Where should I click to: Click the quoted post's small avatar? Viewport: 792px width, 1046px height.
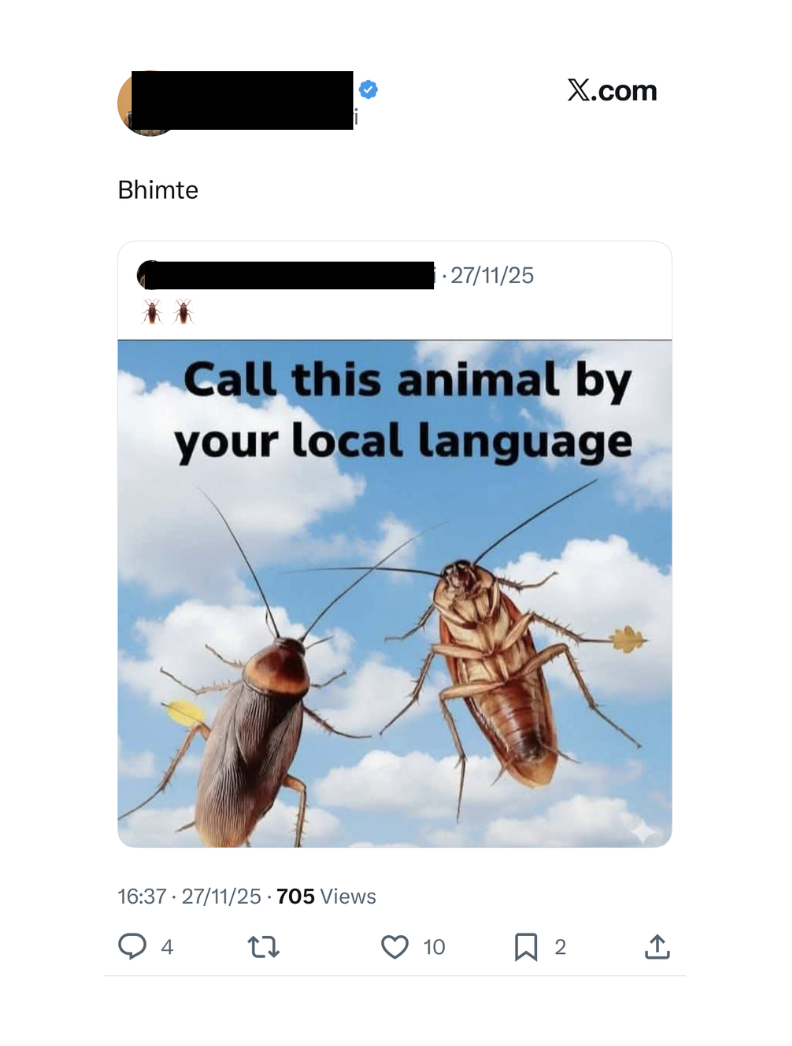(146, 274)
